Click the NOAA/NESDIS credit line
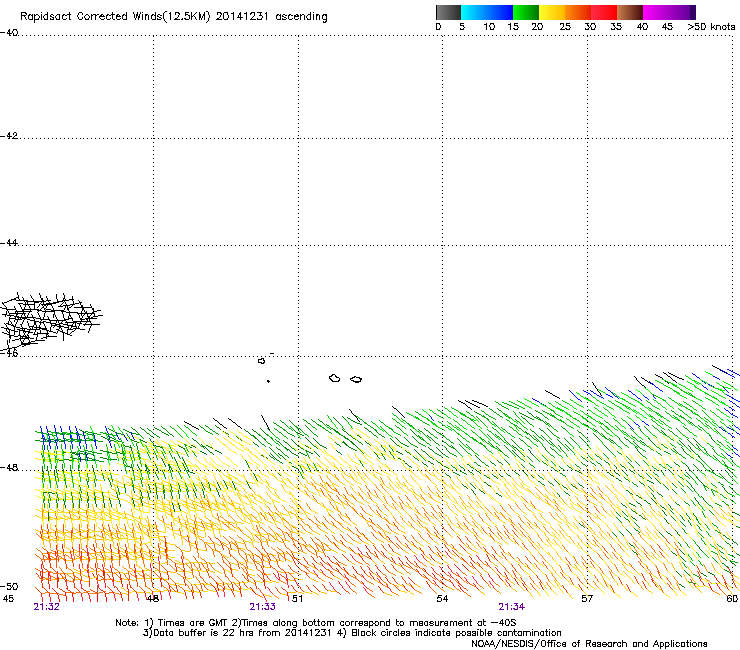 [x=589, y=644]
